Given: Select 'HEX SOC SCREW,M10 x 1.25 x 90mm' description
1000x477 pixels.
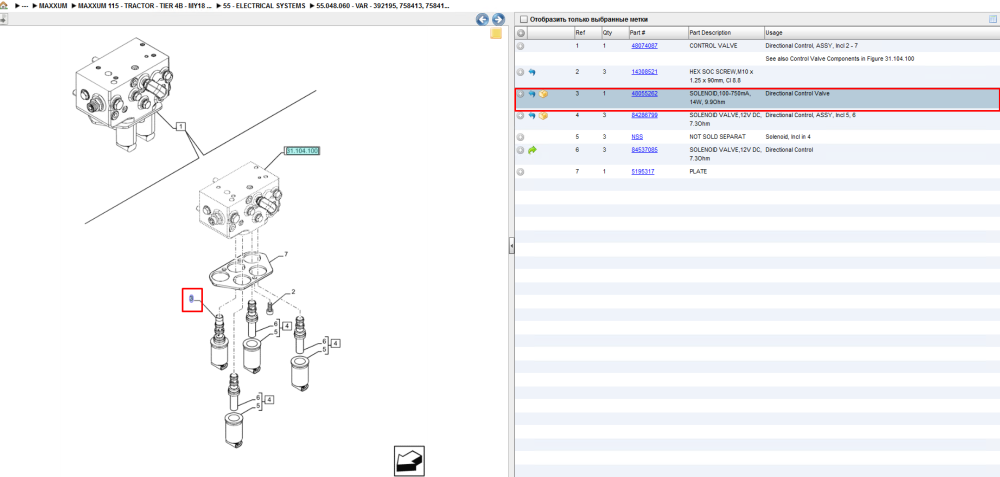Looking at the screenshot, I should [x=721, y=76].
